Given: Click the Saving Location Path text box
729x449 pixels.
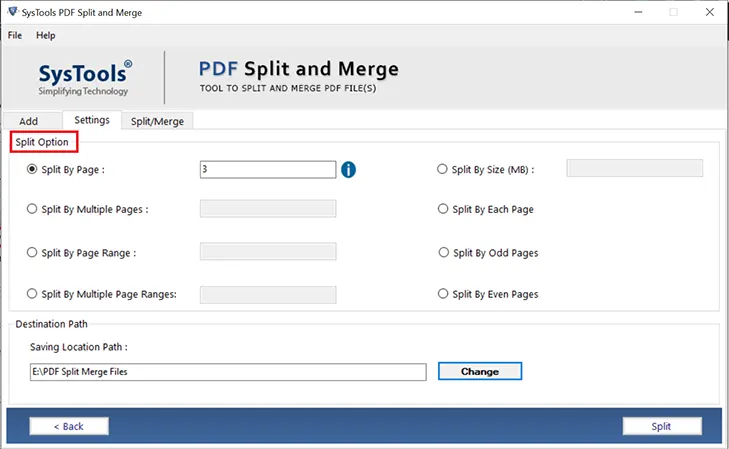Looking at the screenshot, I should pos(228,372).
